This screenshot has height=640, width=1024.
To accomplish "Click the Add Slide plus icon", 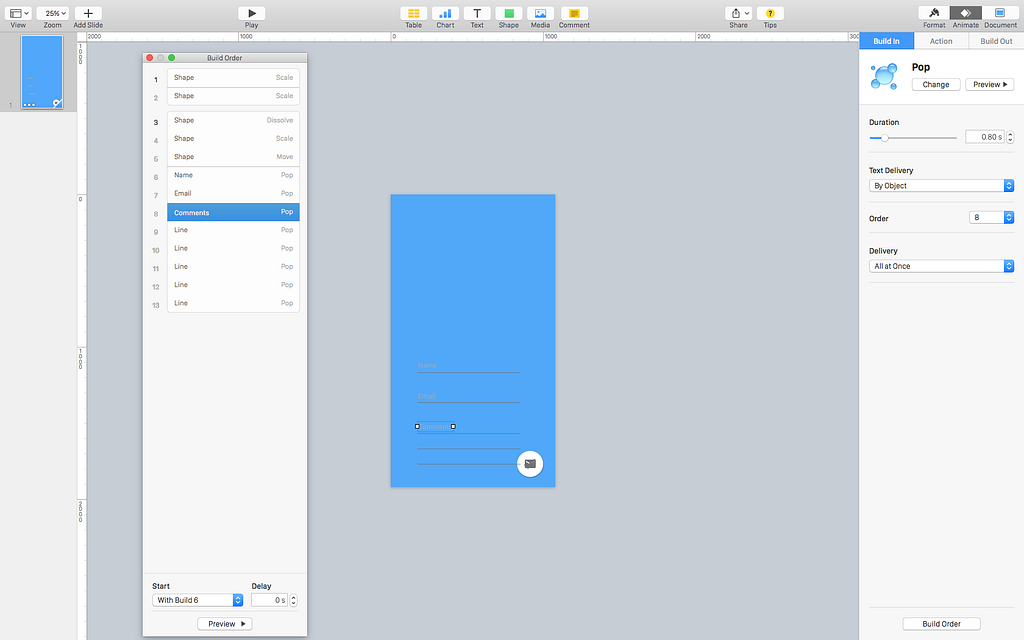I will [88, 13].
